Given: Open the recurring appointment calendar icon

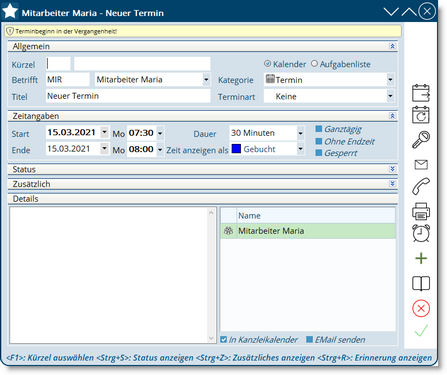Looking at the screenshot, I should click(x=421, y=115).
